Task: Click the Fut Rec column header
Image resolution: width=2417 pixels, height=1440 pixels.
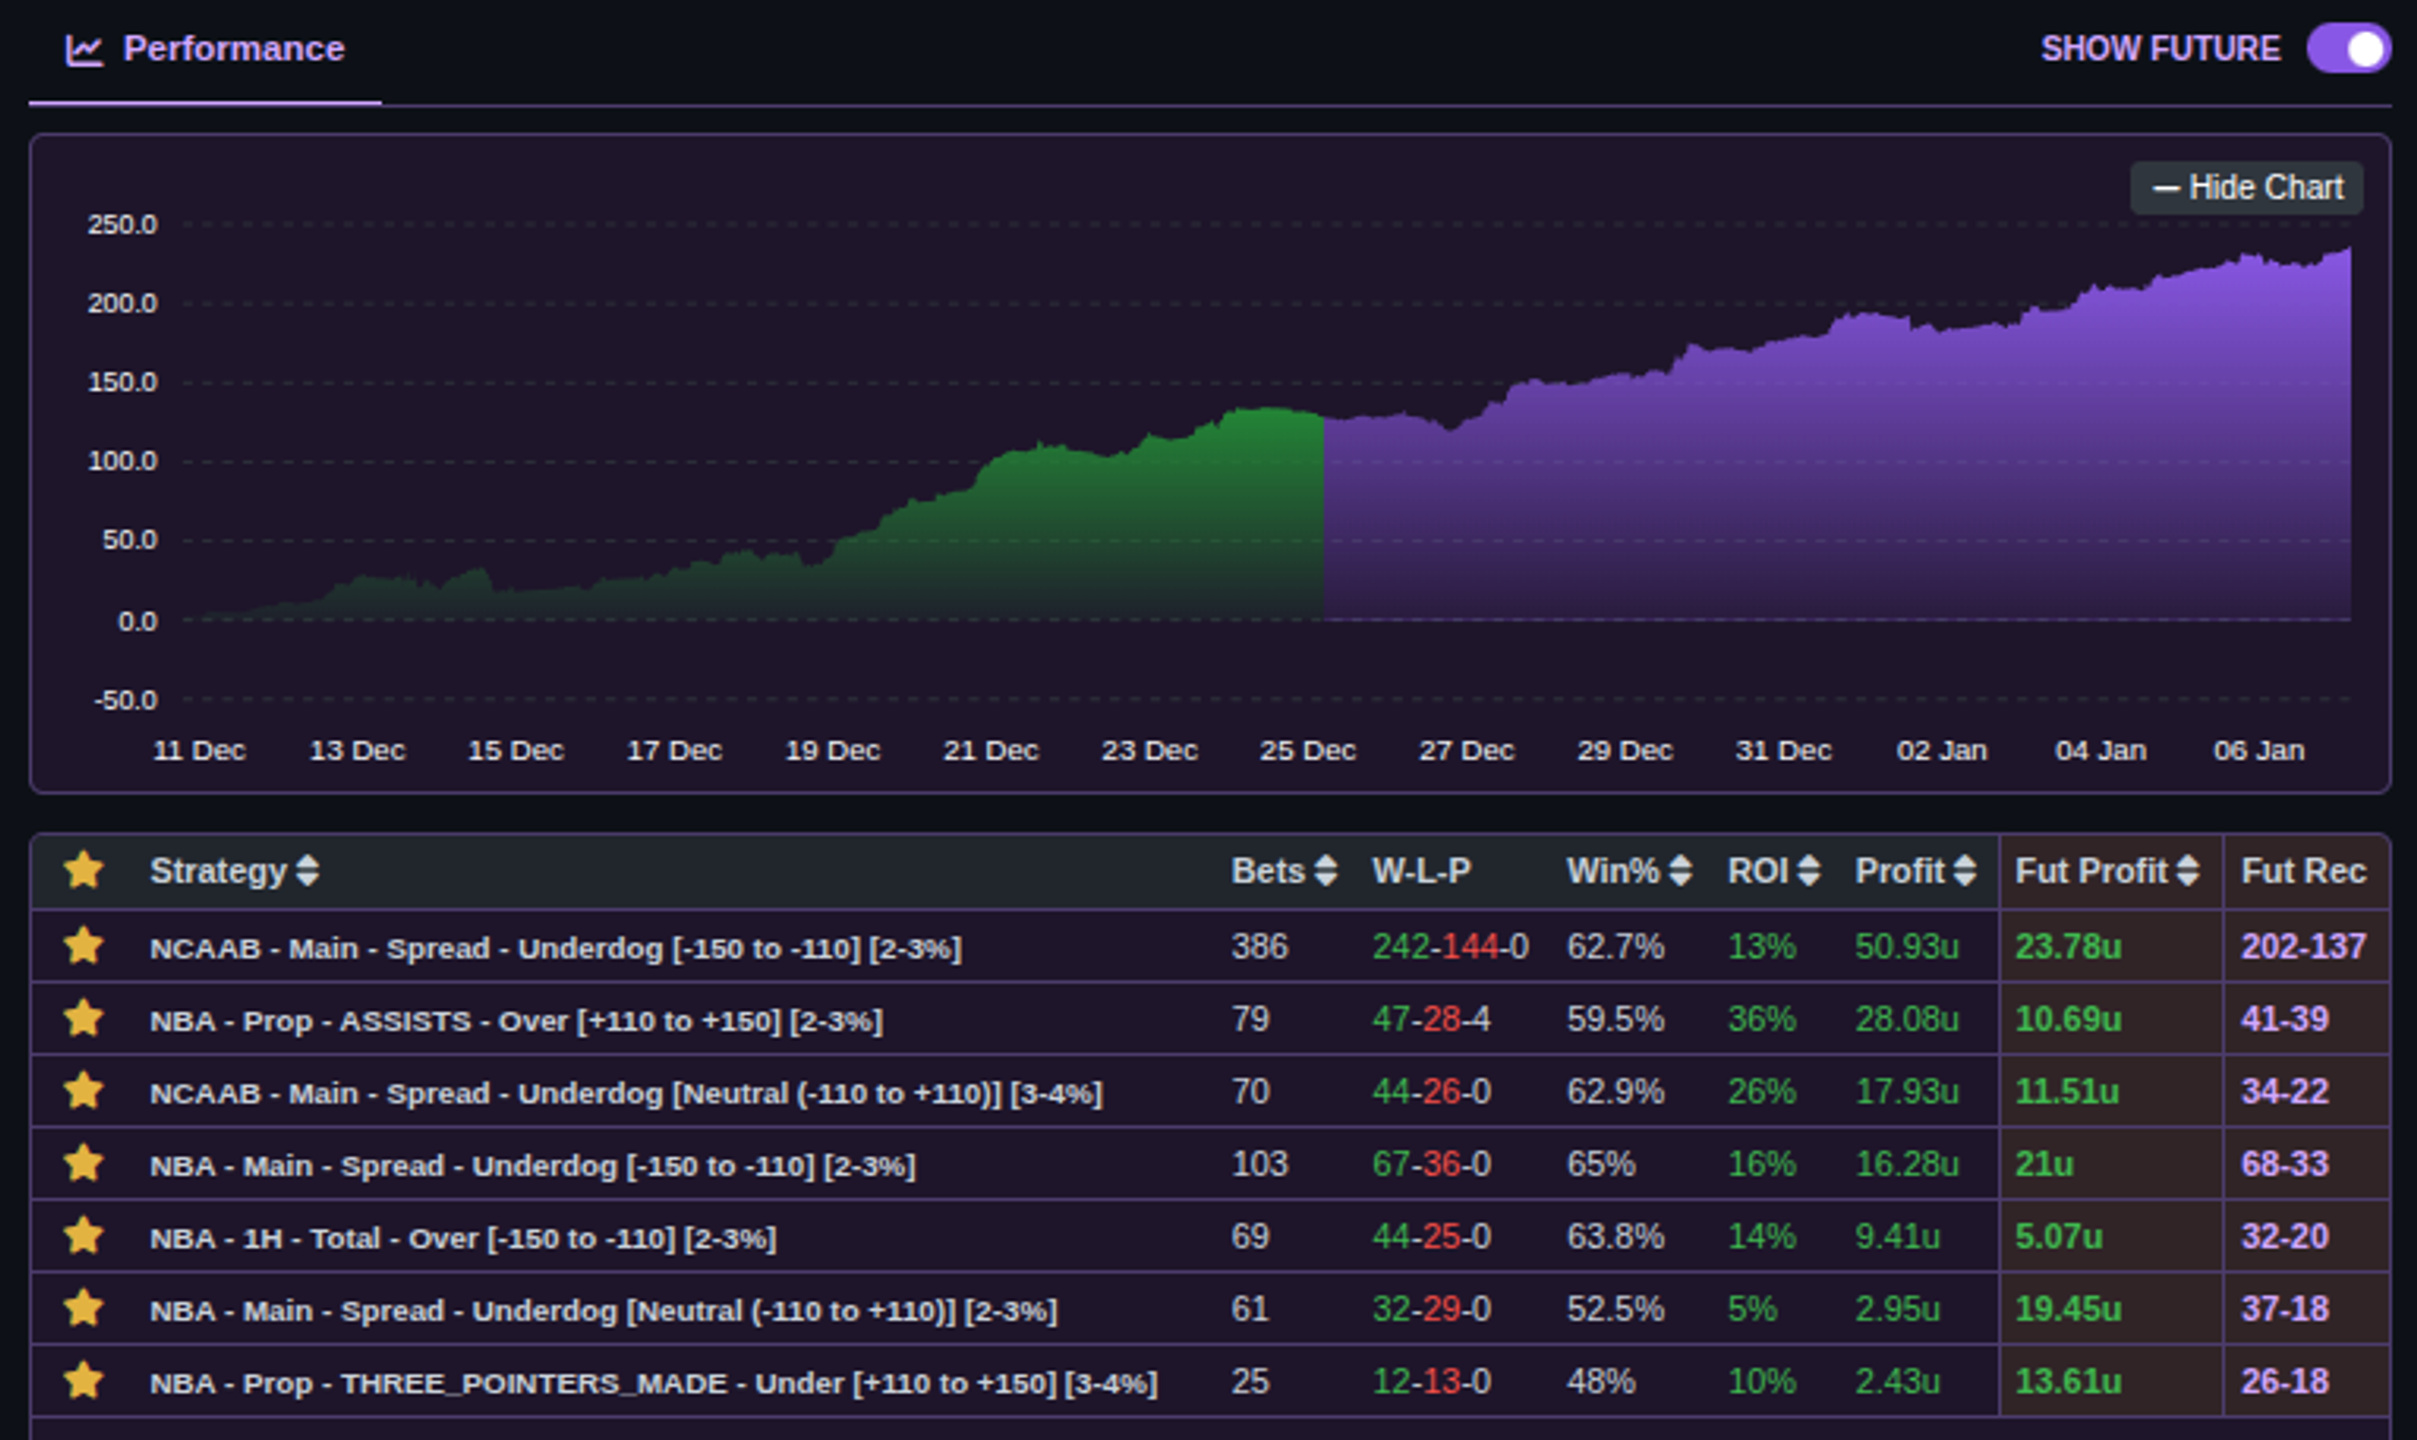Action: click(x=2303, y=871)
